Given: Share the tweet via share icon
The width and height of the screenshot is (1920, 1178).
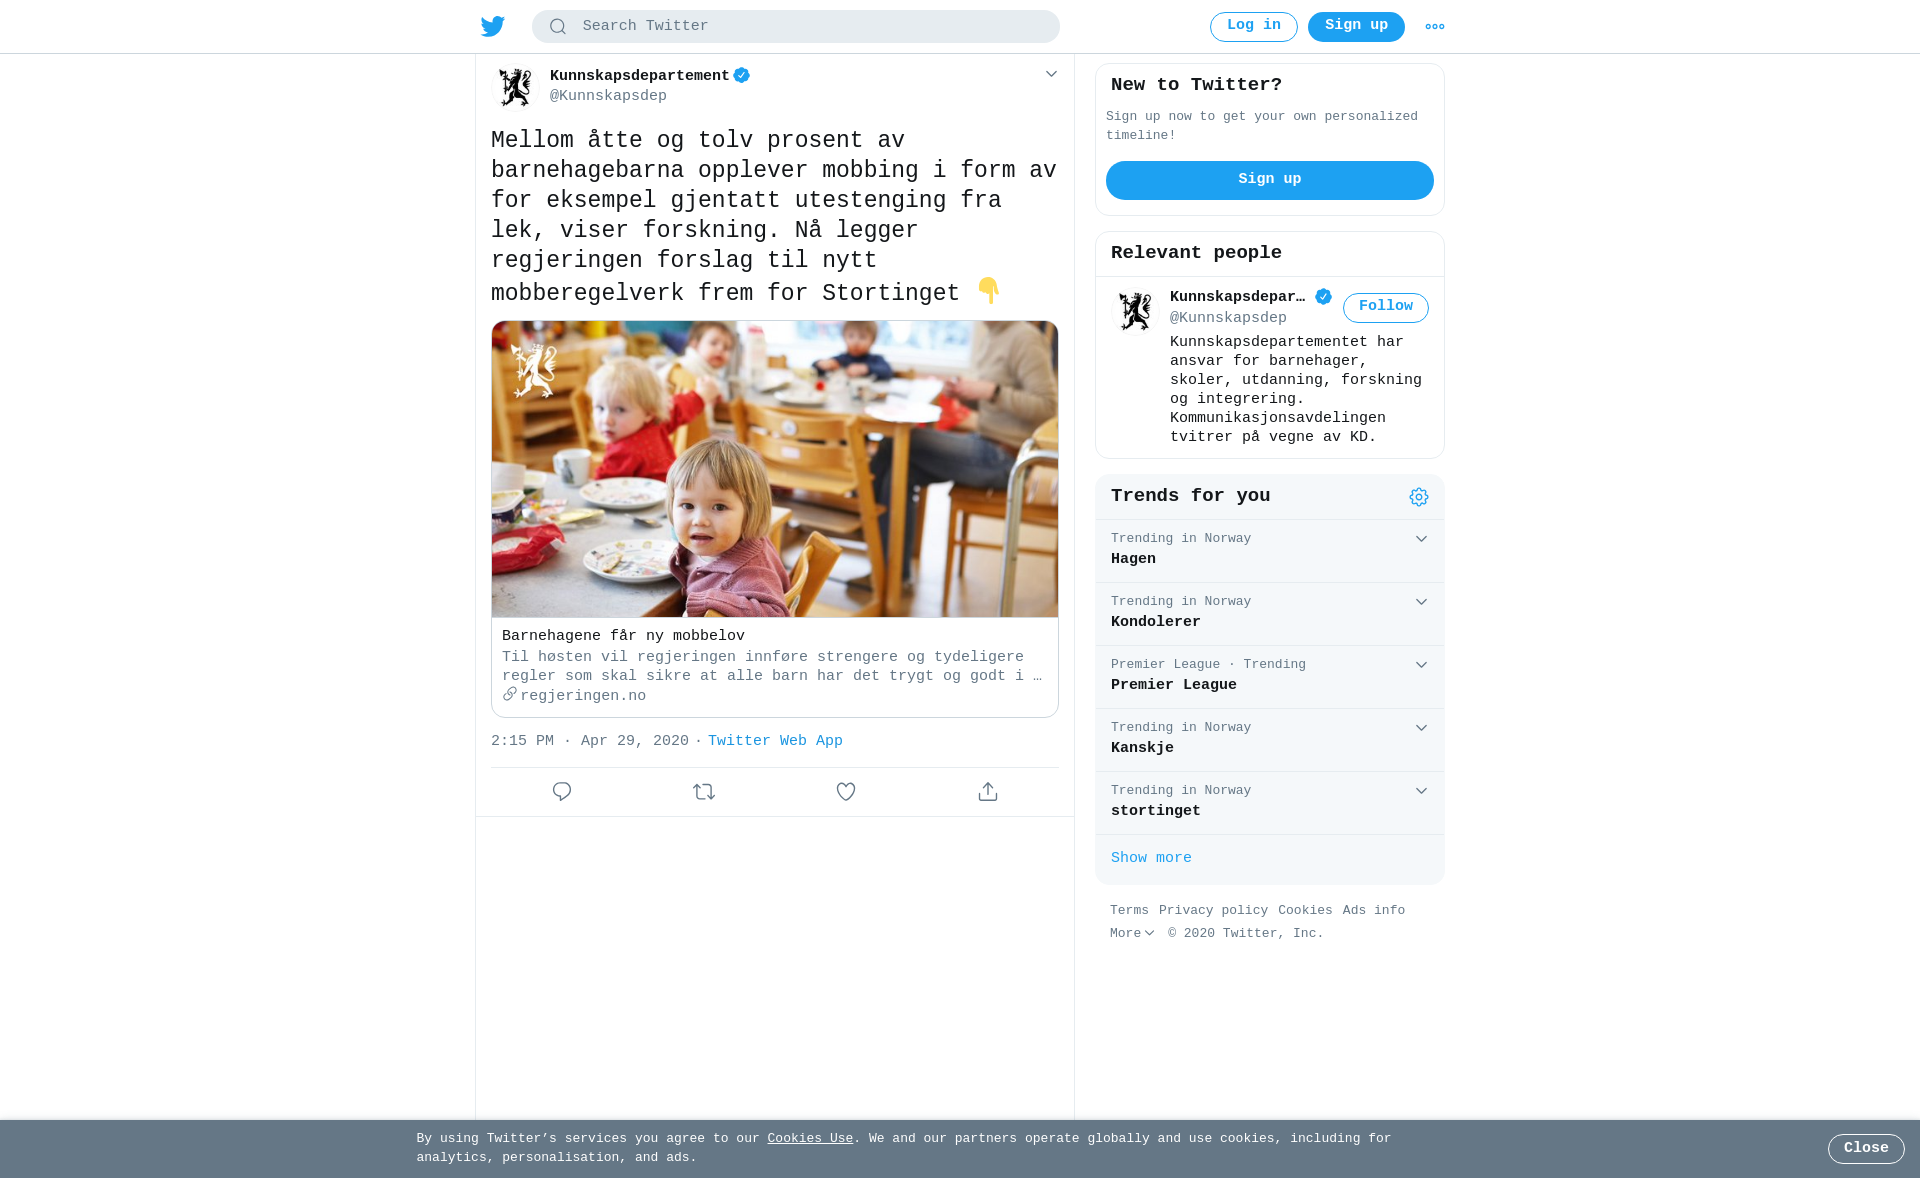Looking at the screenshot, I should 988,792.
